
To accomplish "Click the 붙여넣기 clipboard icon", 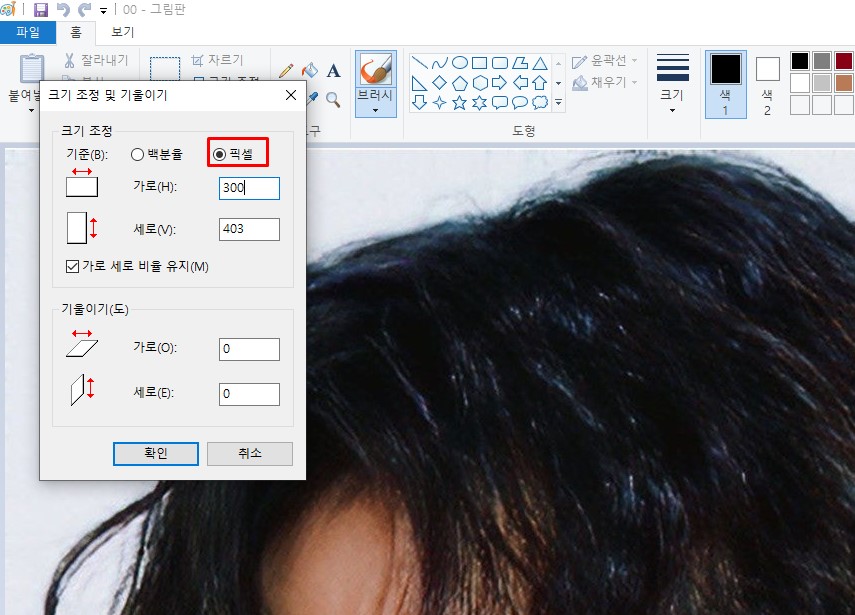I will pyautogui.click(x=31, y=69).
